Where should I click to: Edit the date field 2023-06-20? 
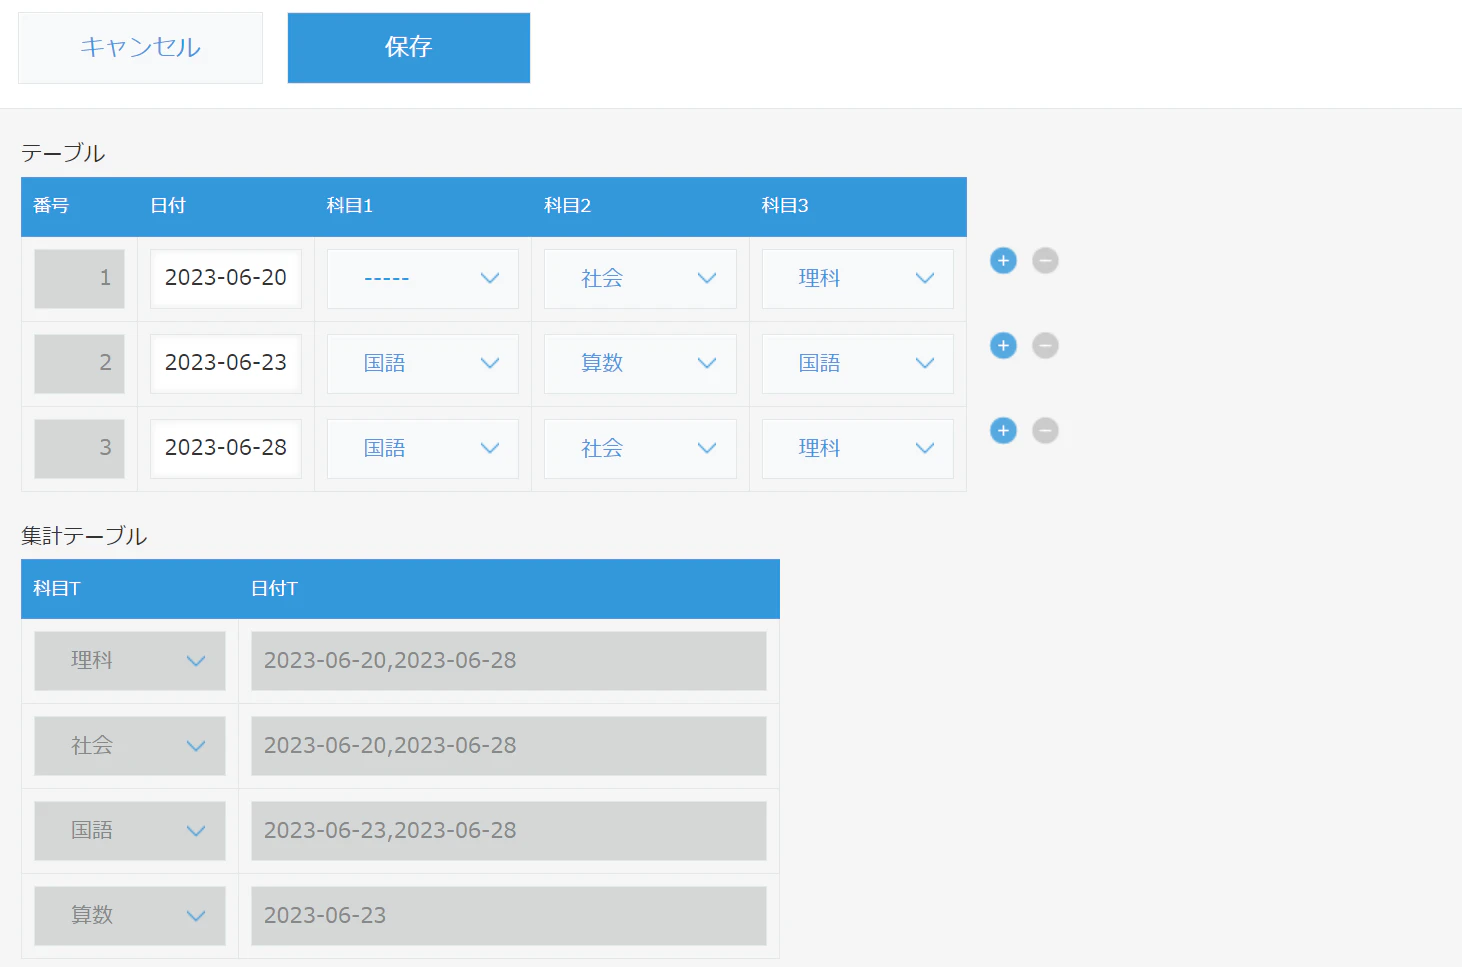click(x=226, y=279)
